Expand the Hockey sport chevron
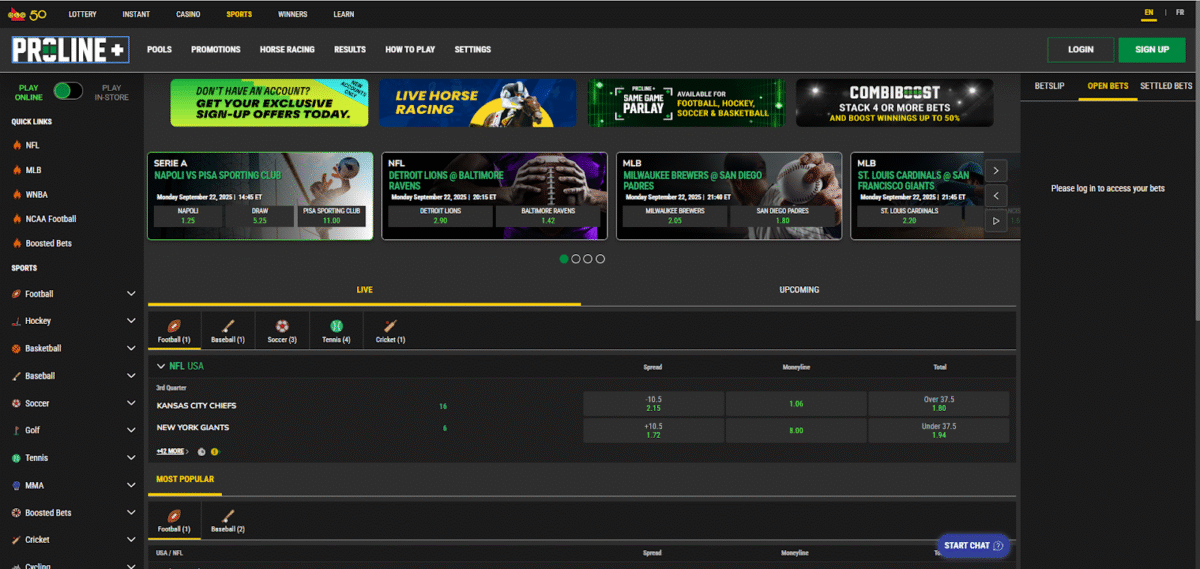Image resolution: width=1200 pixels, height=569 pixels. pos(131,321)
